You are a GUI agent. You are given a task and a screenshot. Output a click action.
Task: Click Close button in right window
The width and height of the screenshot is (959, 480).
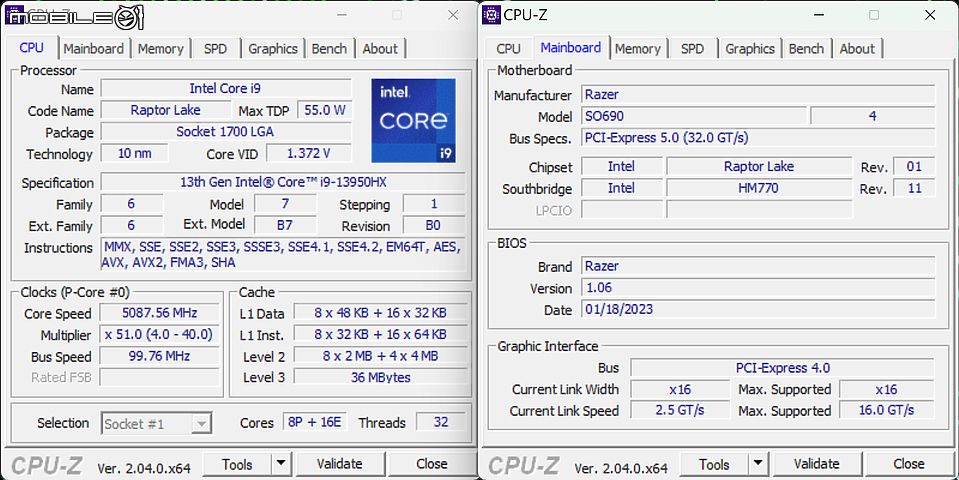pos(909,464)
